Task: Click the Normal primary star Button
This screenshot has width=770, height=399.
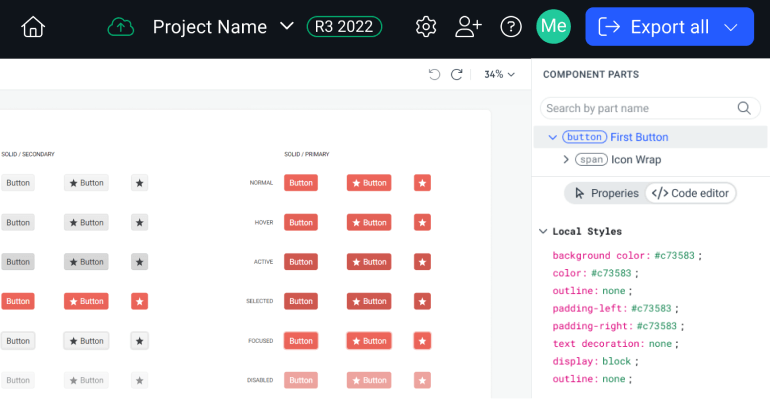Action: click(x=369, y=183)
